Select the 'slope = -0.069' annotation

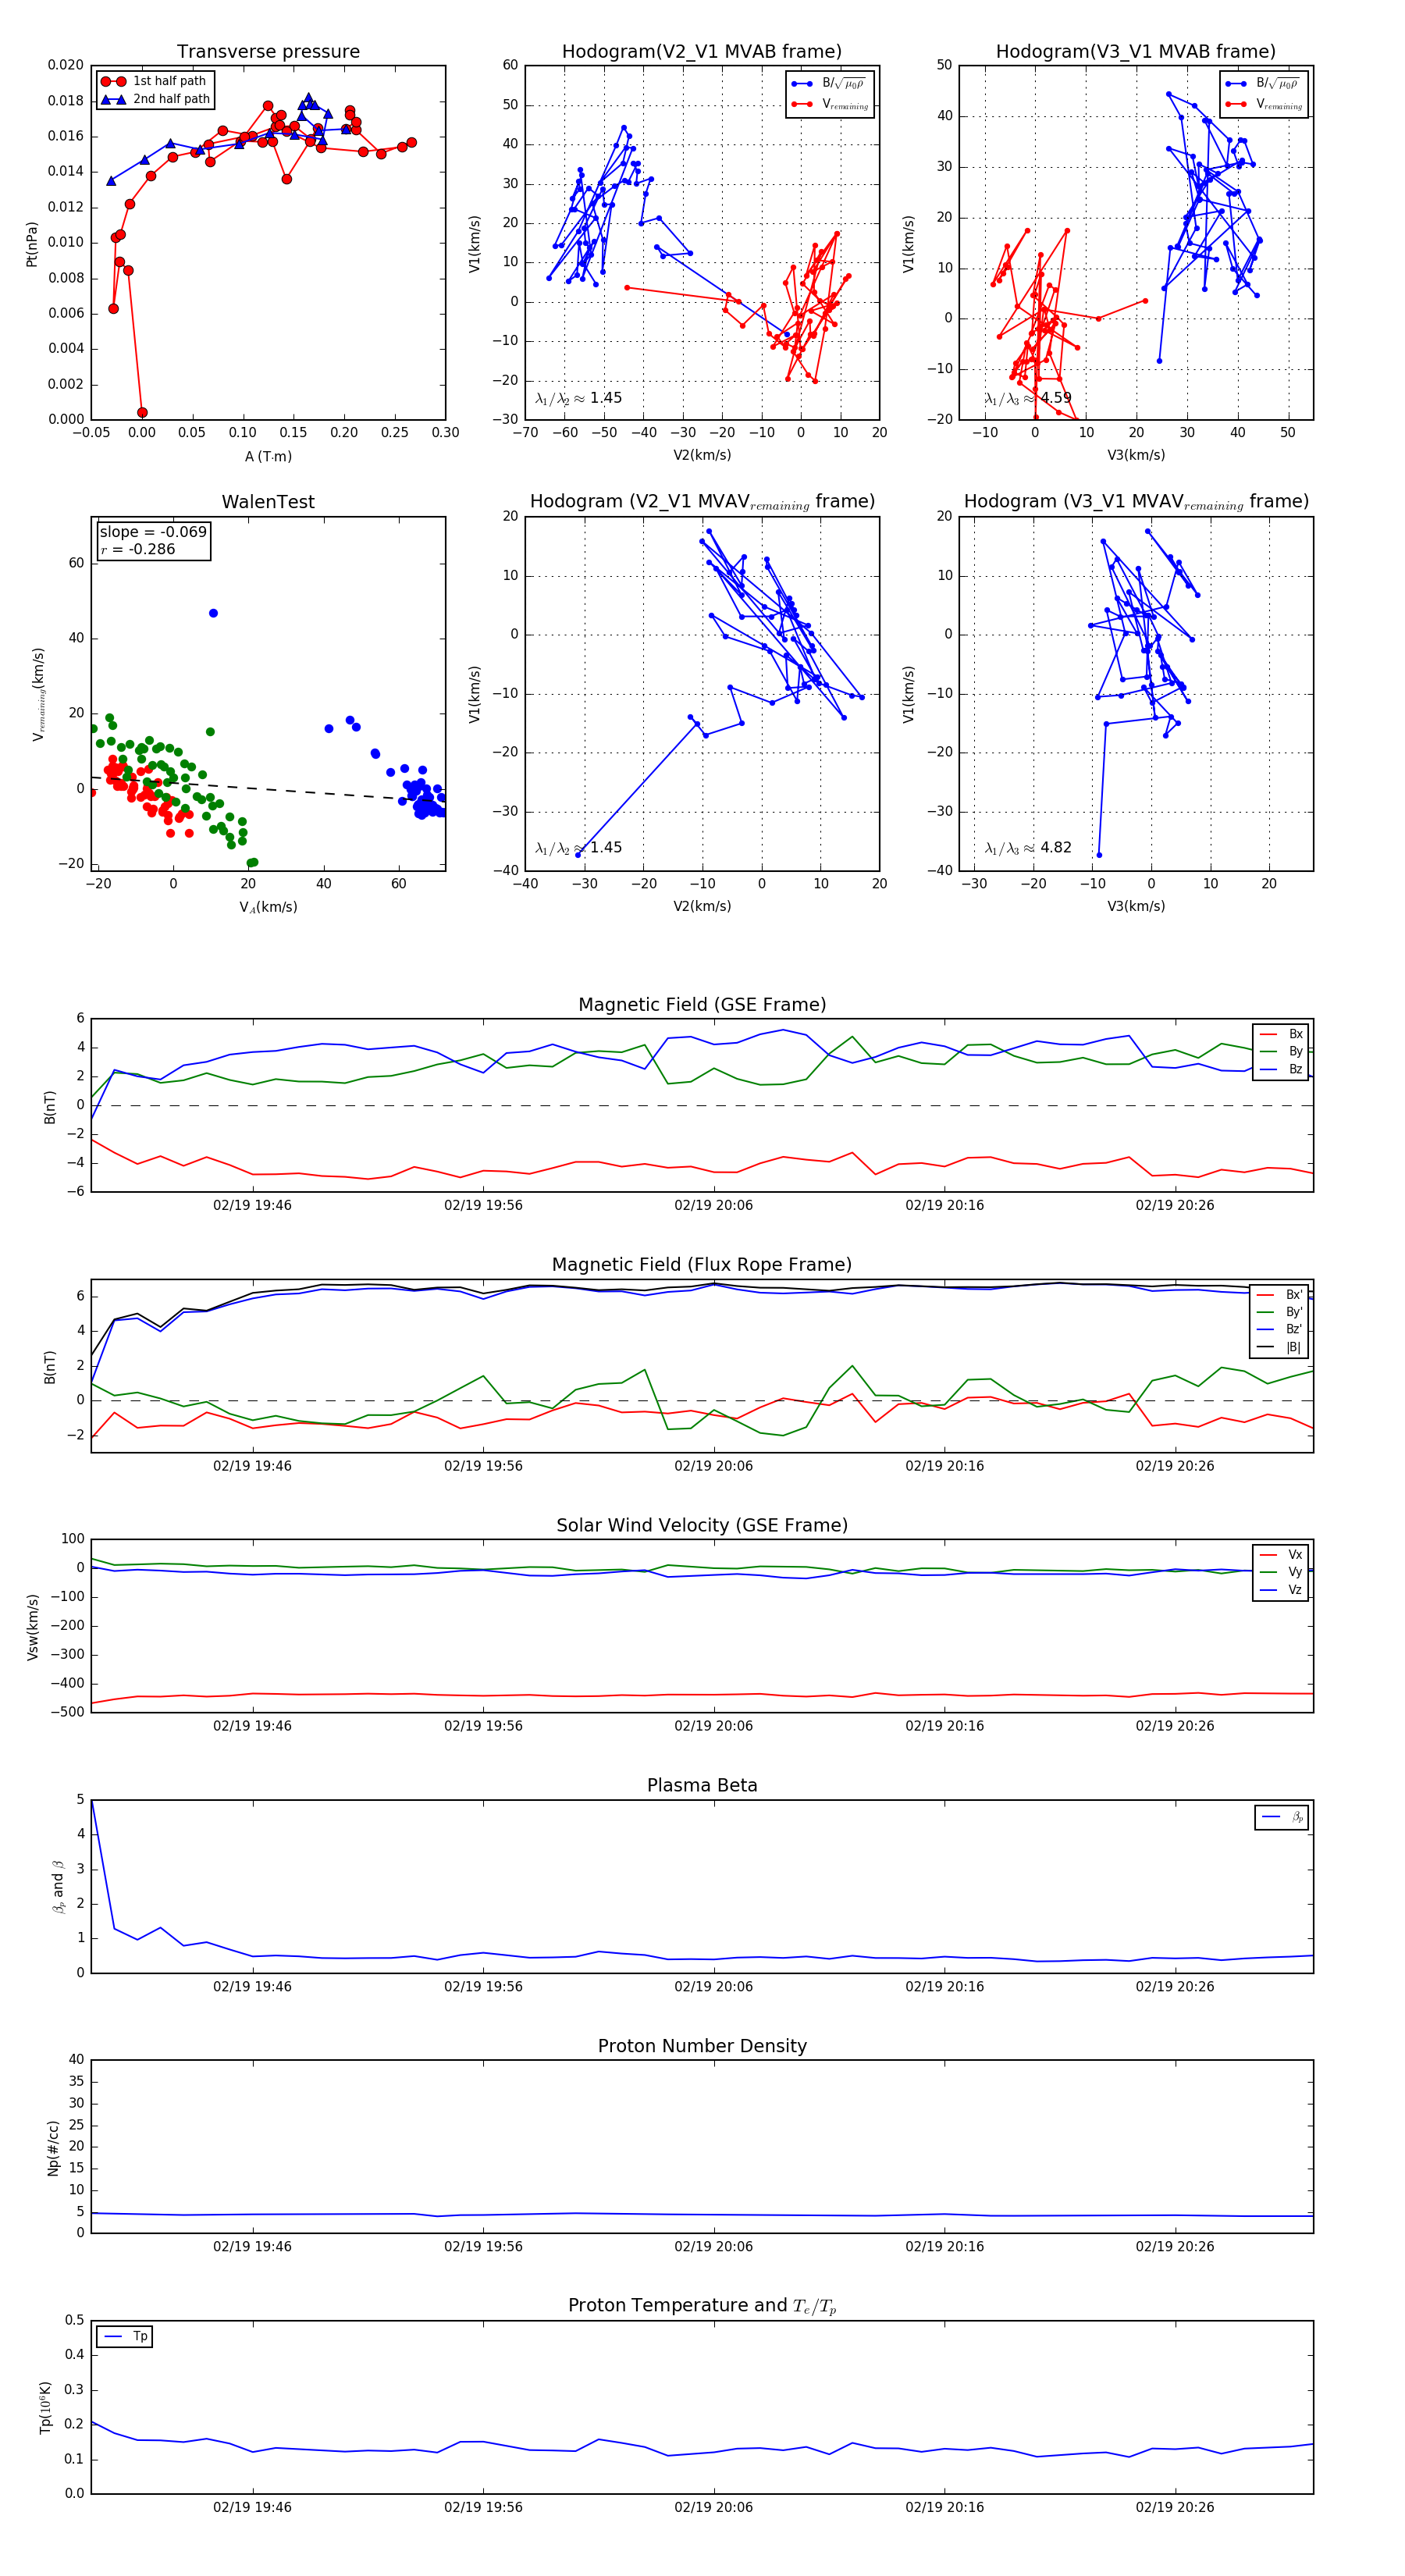pyautogui.click(x=153, y=532)
